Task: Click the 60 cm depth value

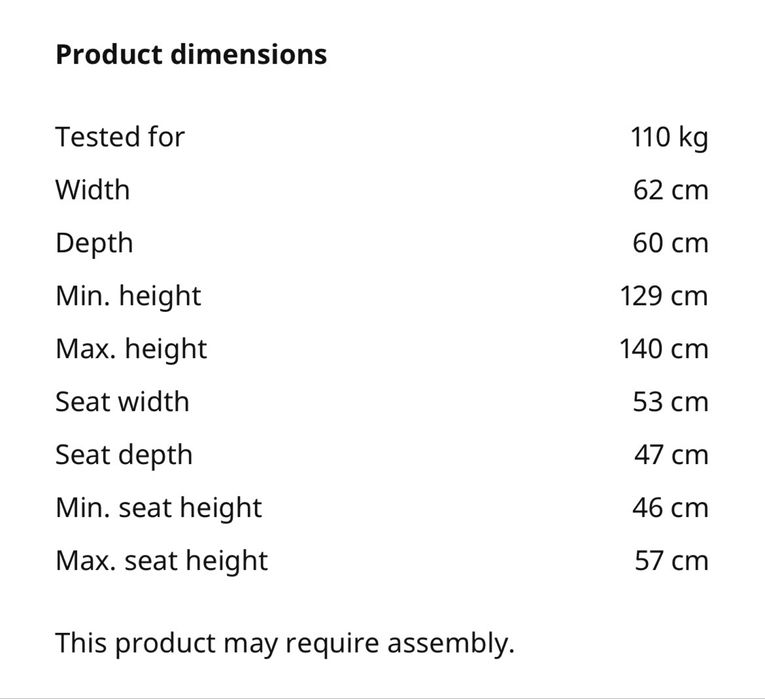Action: [670, 242]
